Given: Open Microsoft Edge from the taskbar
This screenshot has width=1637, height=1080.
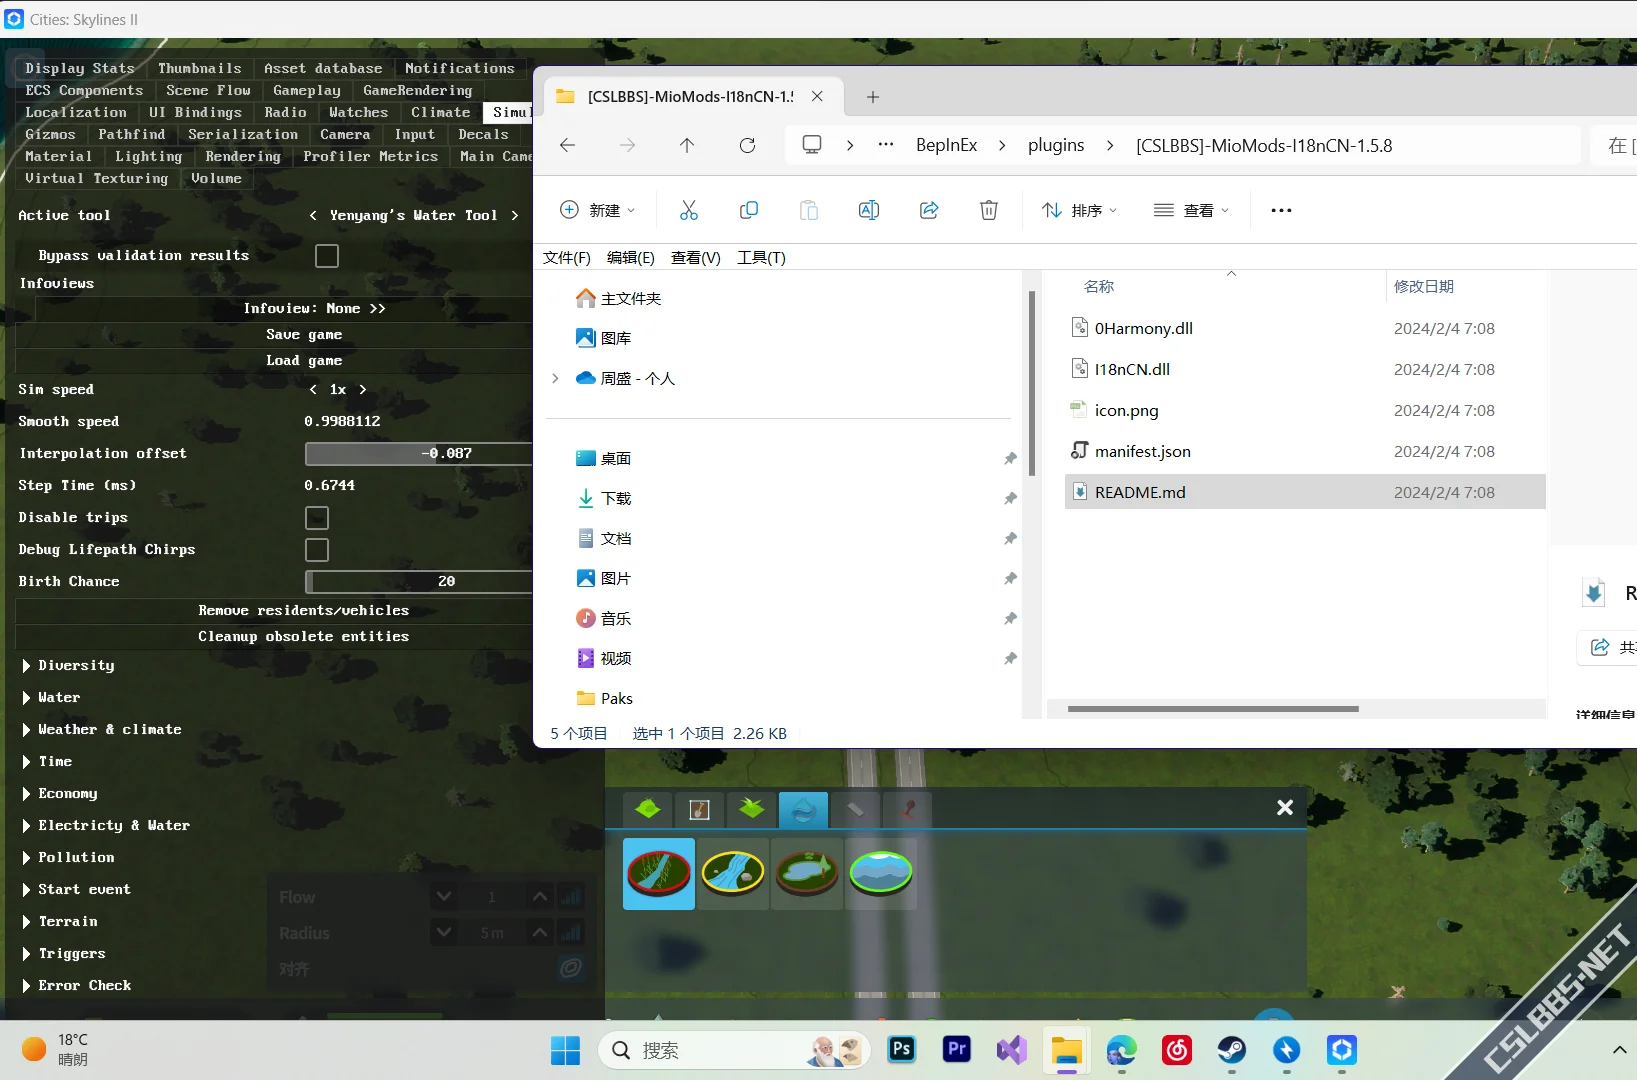Looking at the screenshot, I should [x=1122, y=1049].
